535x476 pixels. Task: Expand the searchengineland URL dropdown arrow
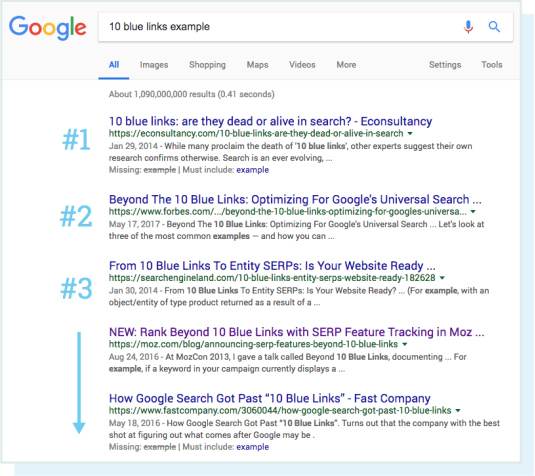tap(442, 278)
